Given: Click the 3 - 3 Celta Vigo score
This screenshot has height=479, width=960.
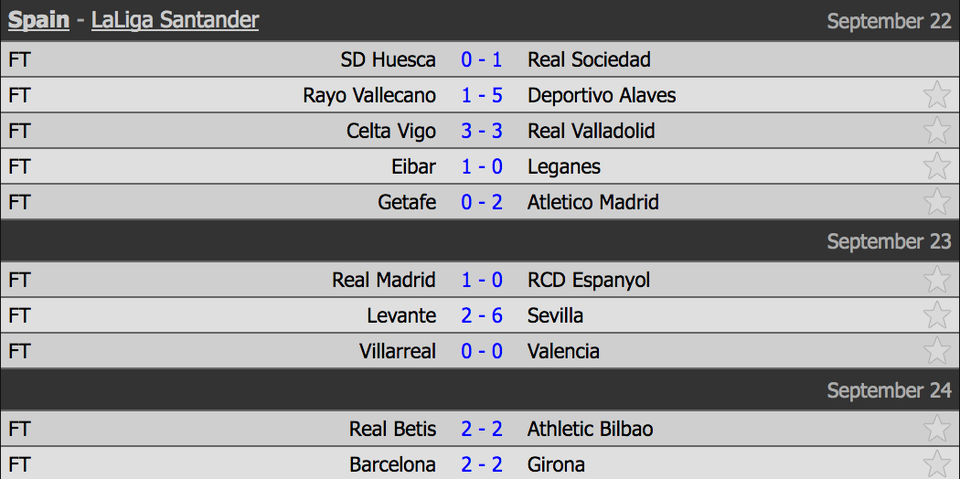Looking at the screenshot, I should 482,130.
